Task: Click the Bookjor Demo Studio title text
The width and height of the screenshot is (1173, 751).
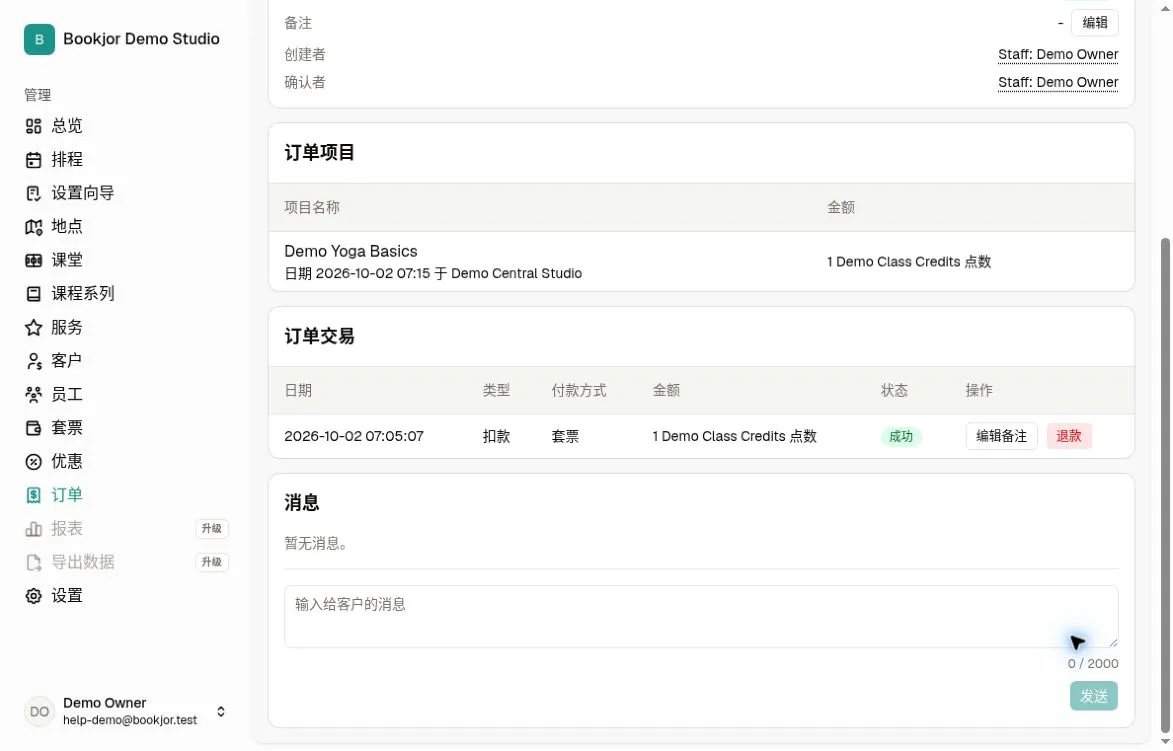Action: 141,39
